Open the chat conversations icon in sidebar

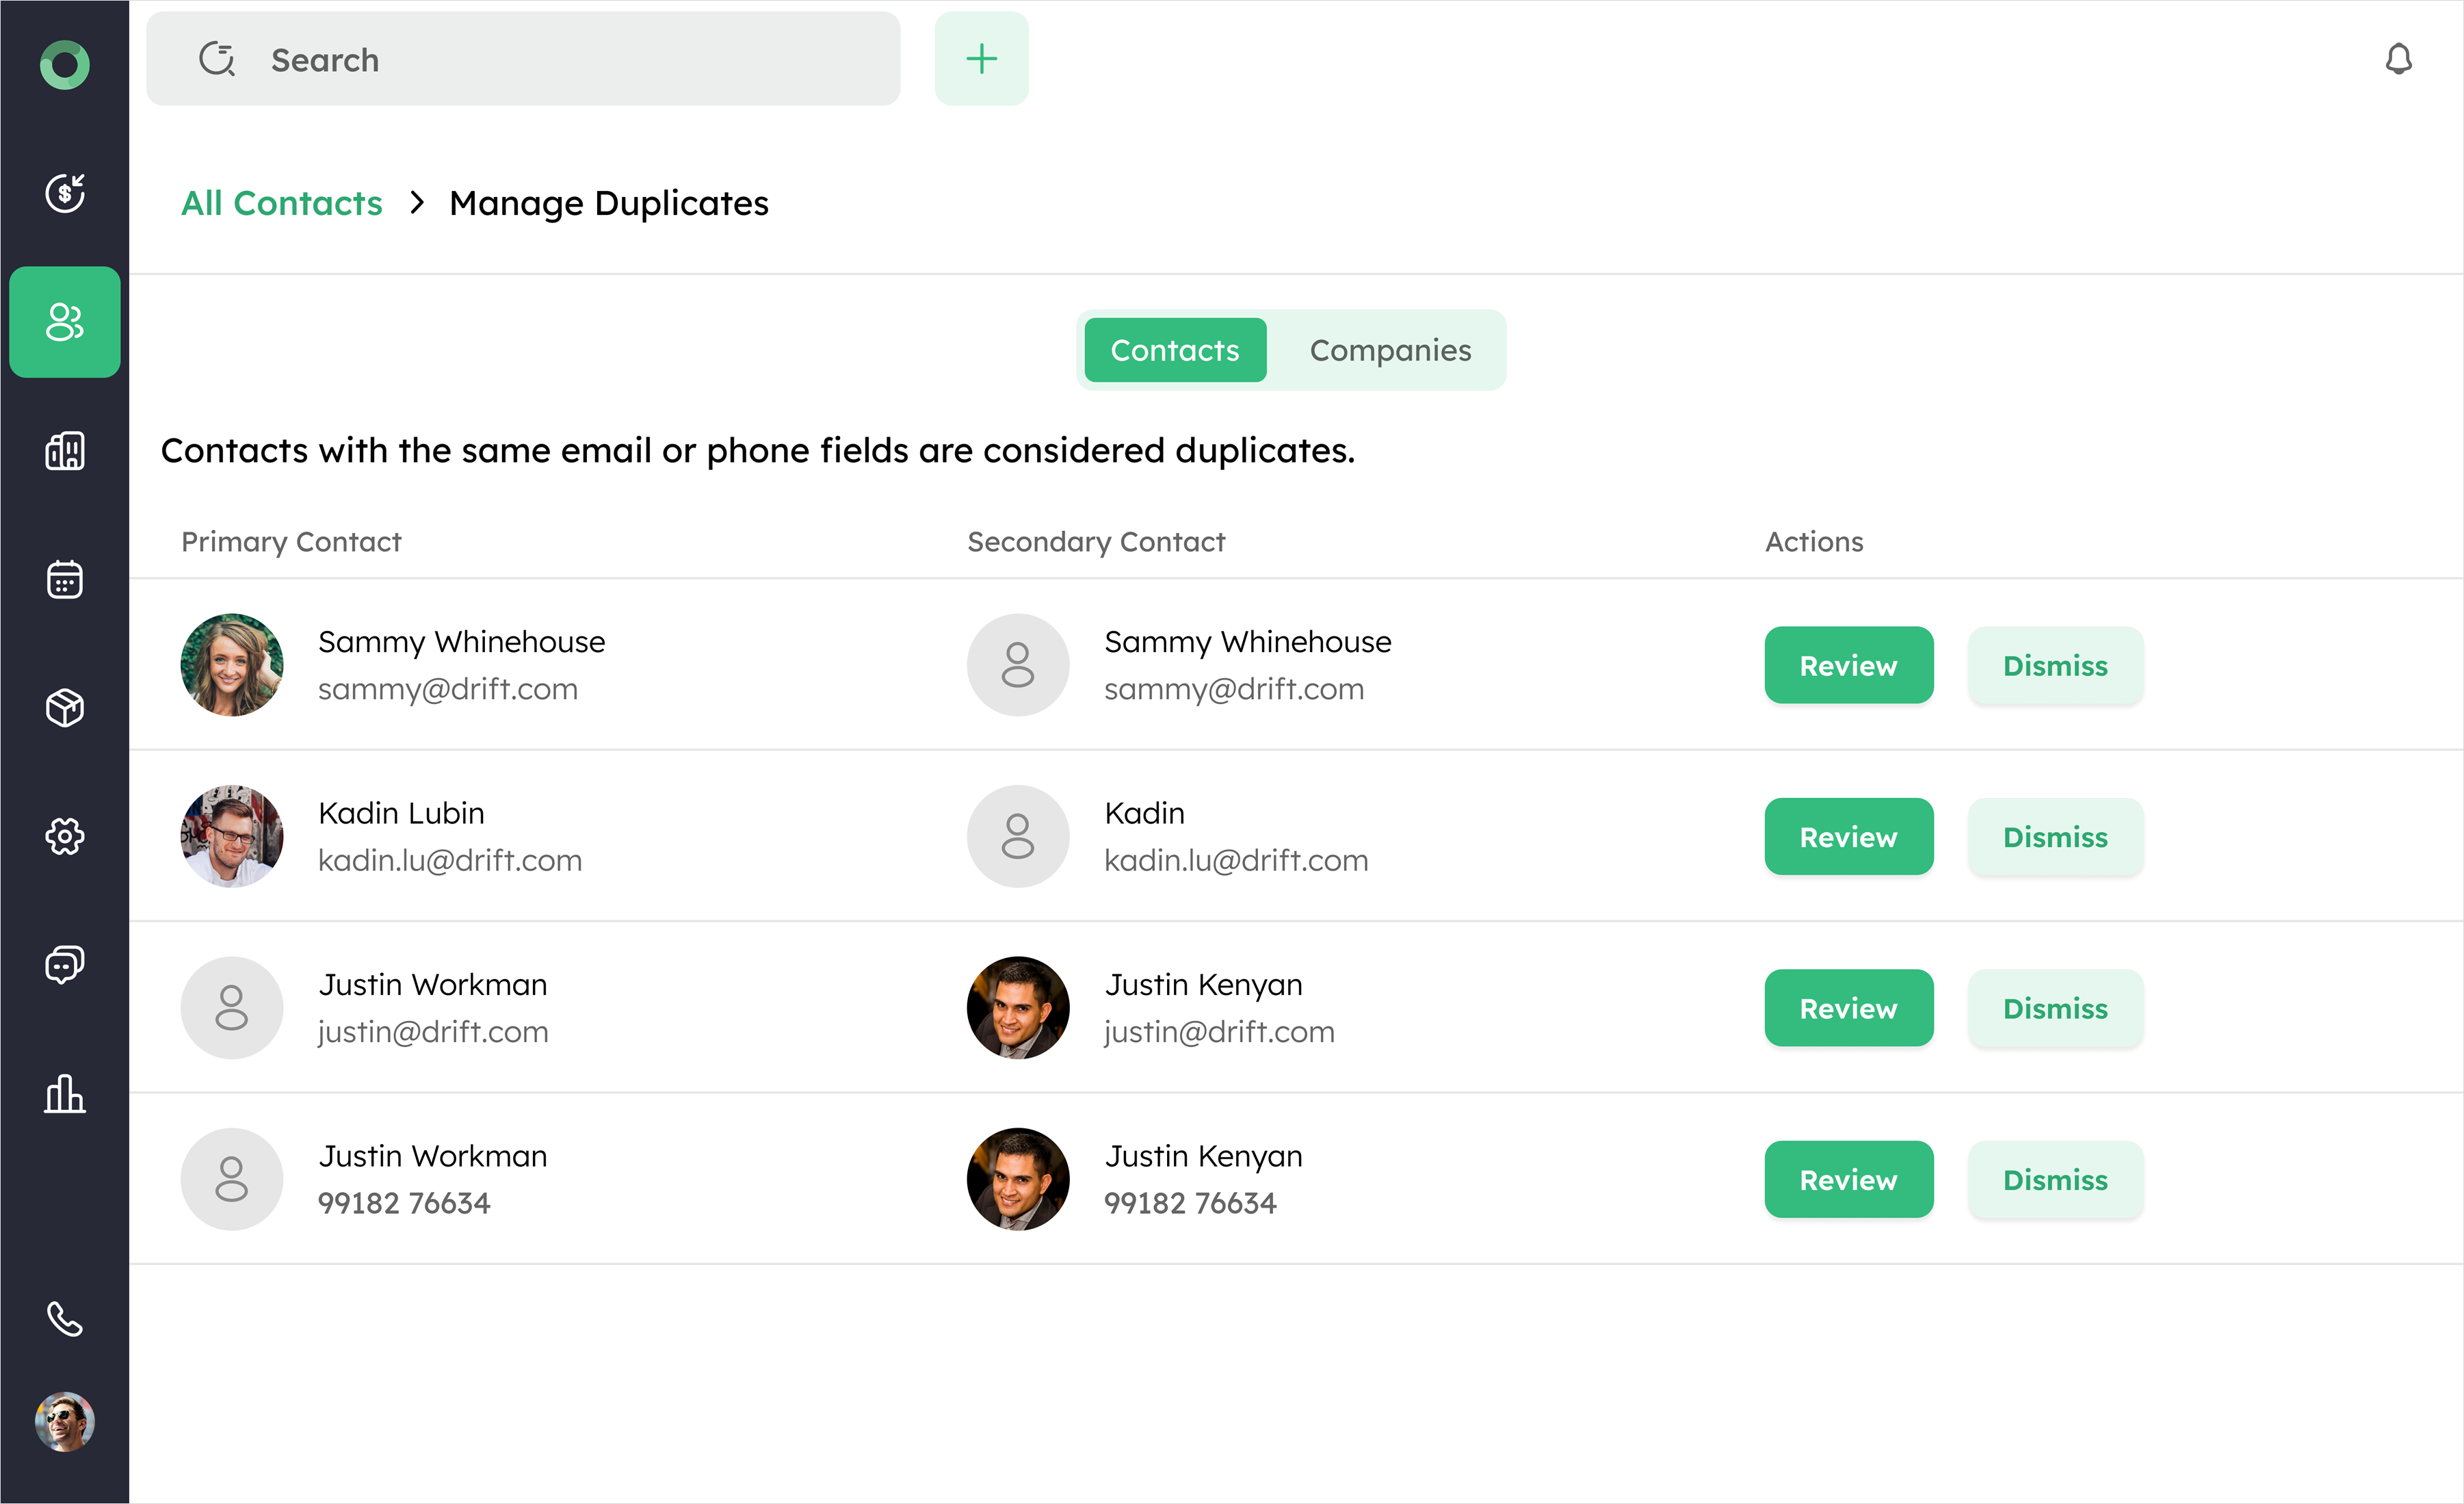(65, 965)
